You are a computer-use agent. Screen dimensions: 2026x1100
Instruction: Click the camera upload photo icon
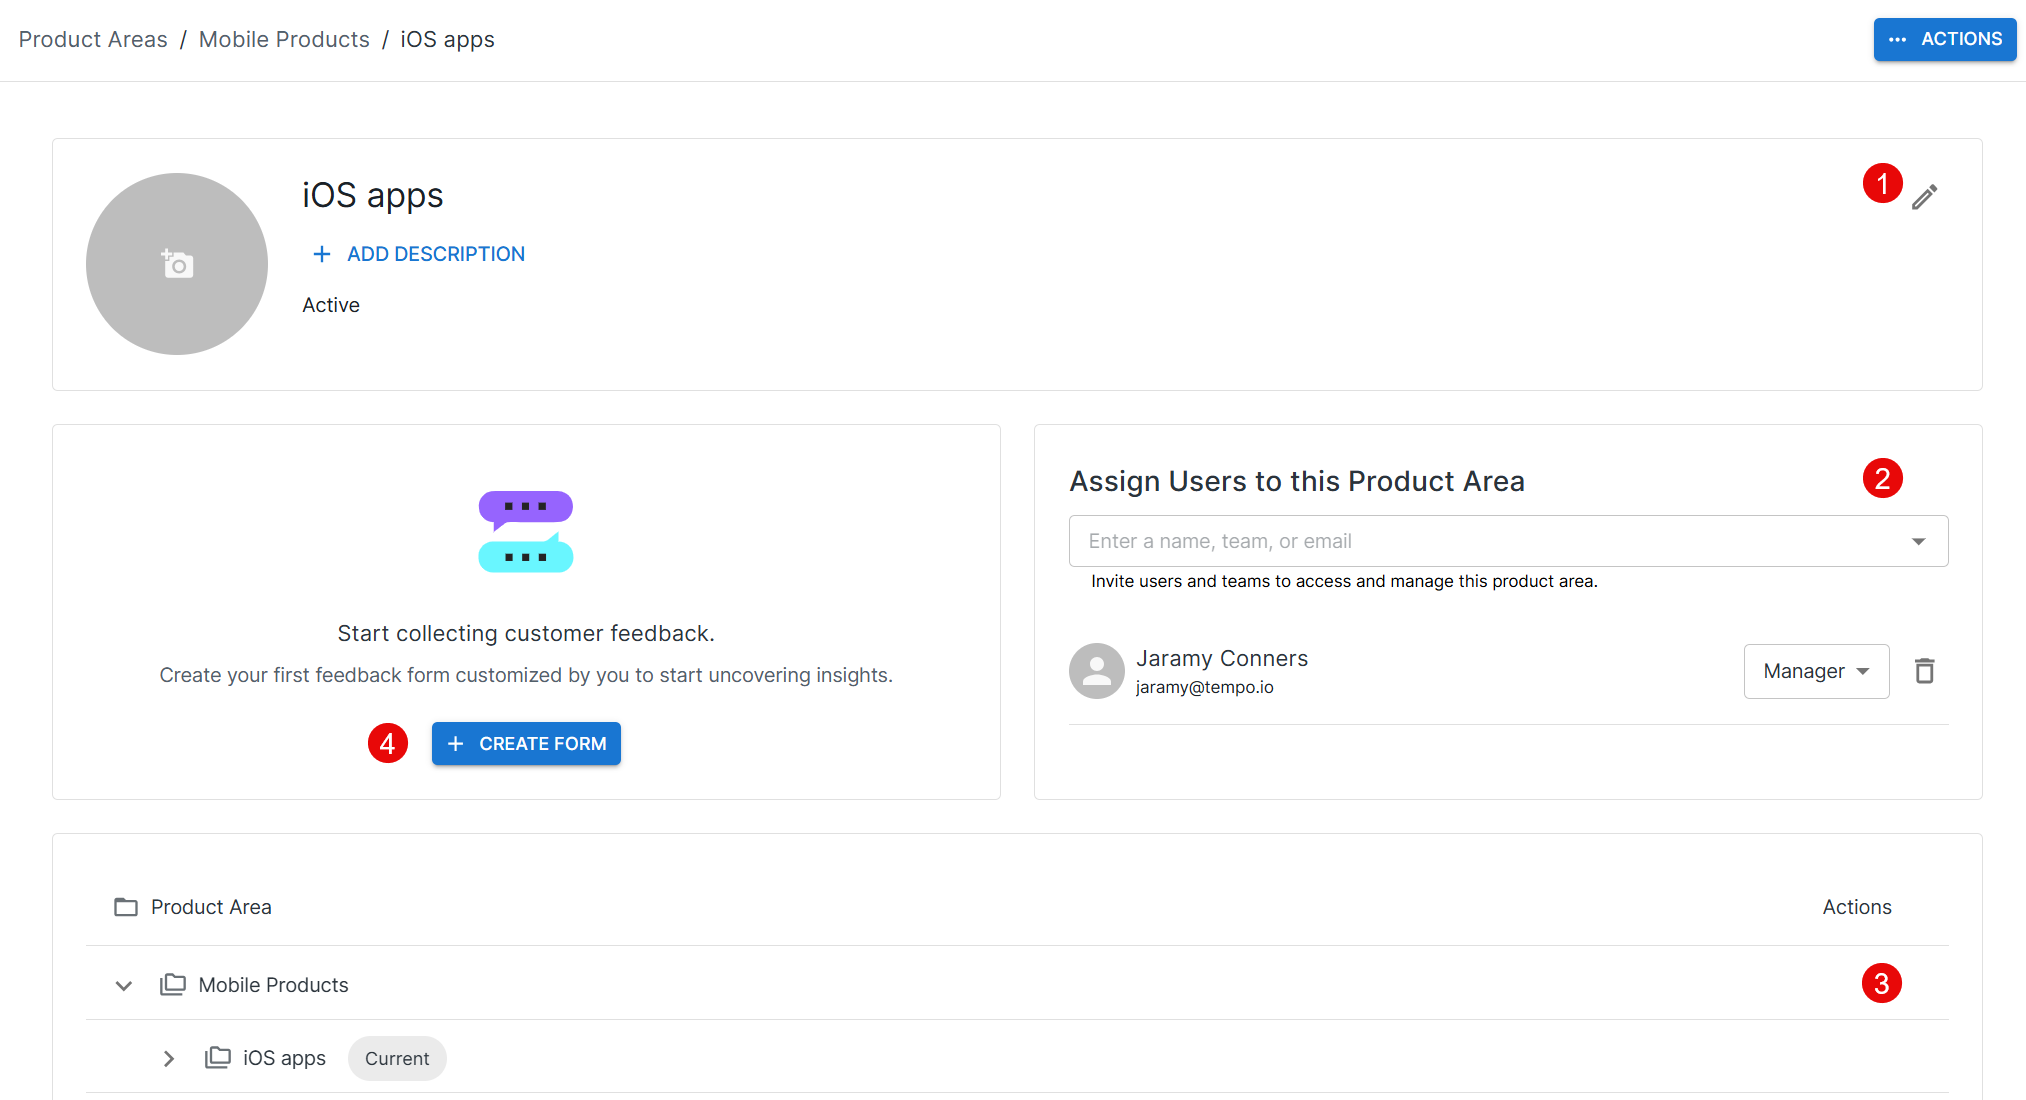[x=177, y=264]
